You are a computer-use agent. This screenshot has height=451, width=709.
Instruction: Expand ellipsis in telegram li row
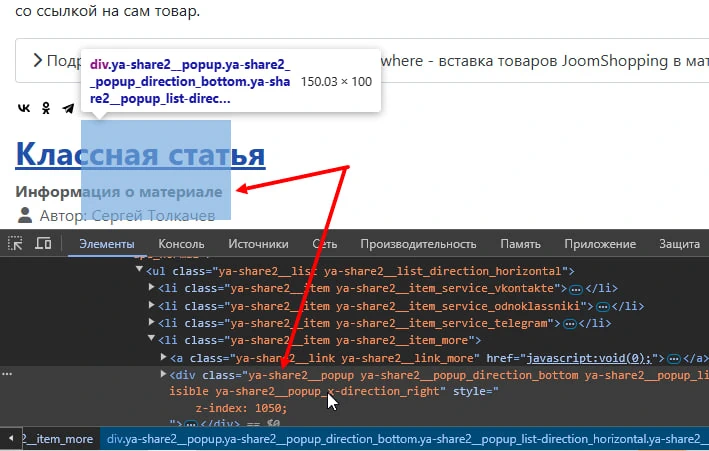point(570,323)
